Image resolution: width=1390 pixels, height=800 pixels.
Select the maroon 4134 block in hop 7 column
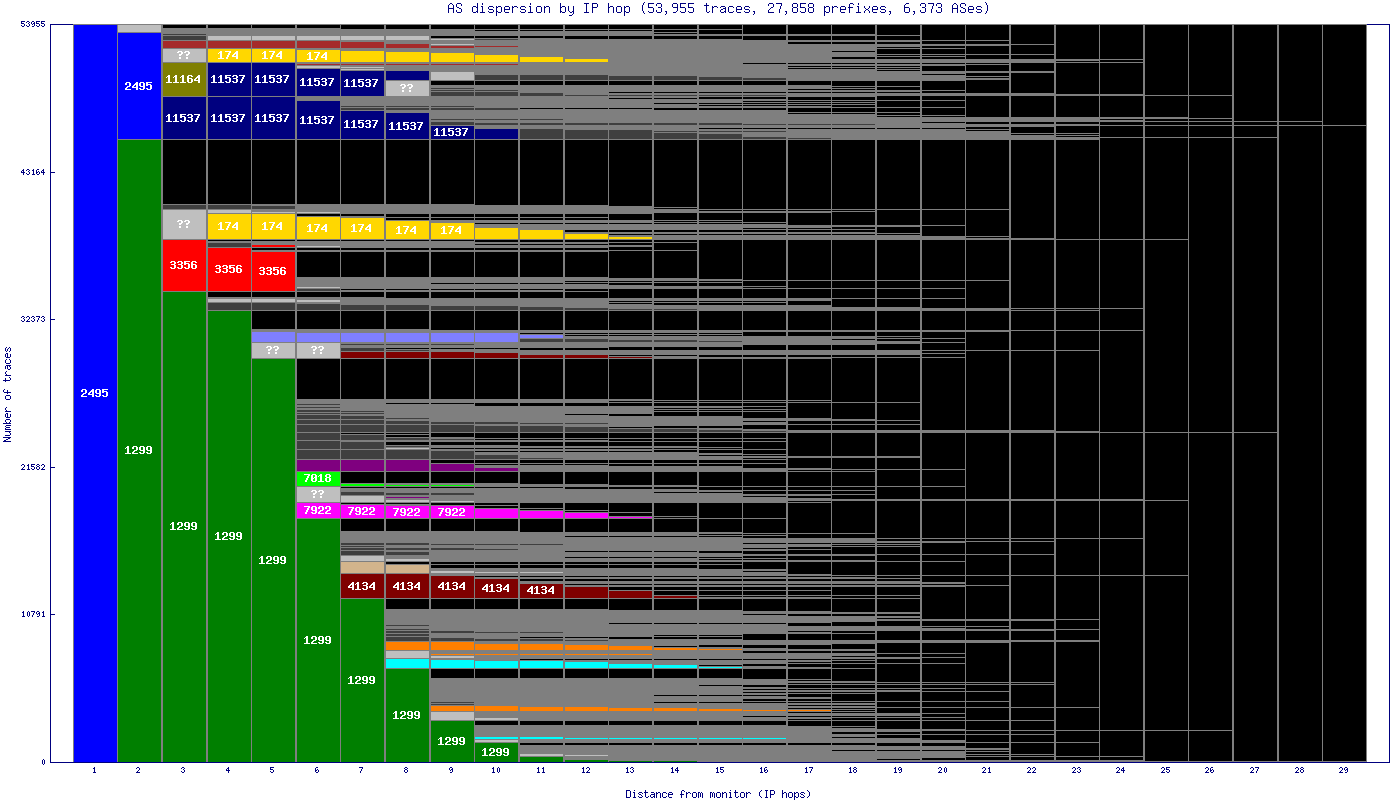[x=362, y=586]
